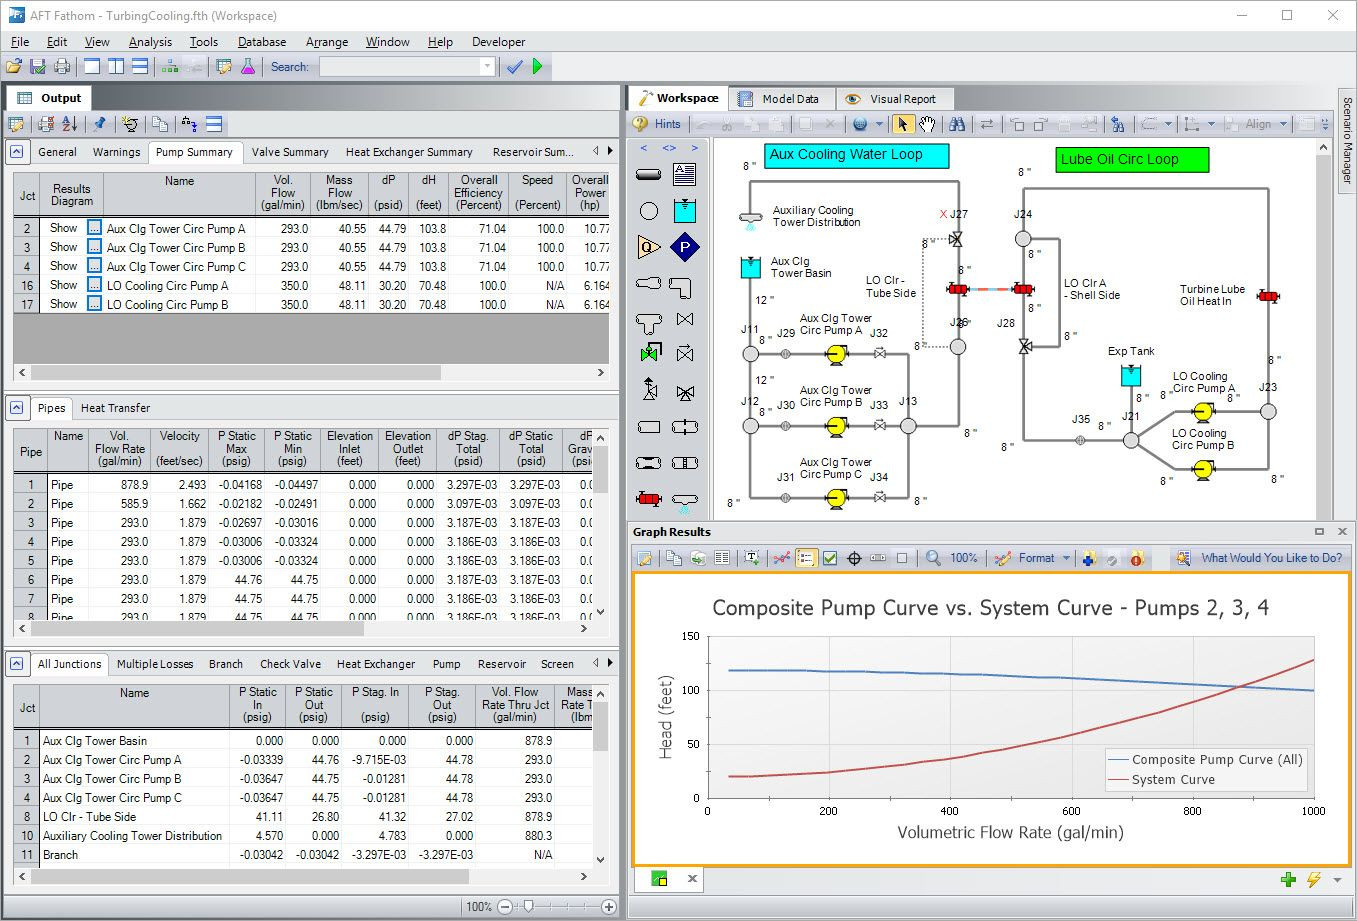Click Show for Aux Clg Tower Circ Pump A
Viewport: 1357px width, 921px height.
pos(64,228)
